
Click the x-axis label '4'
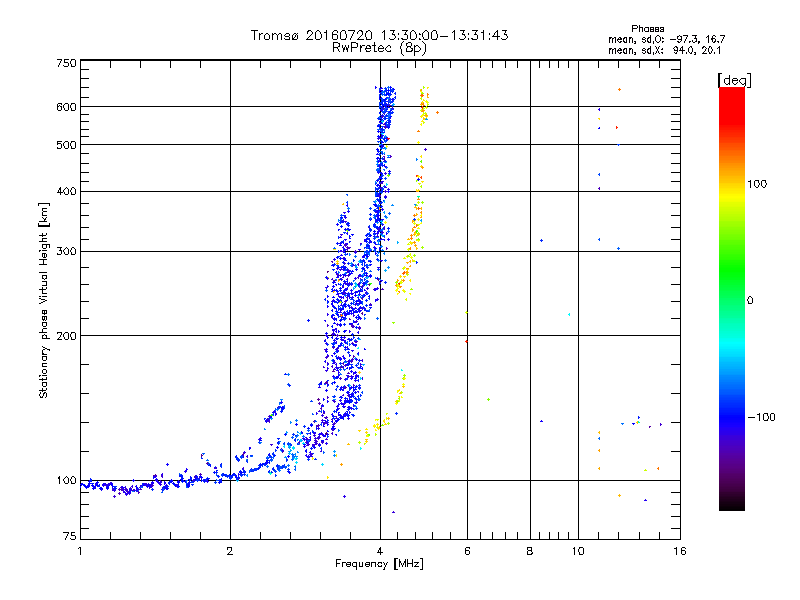pos(380,551)
